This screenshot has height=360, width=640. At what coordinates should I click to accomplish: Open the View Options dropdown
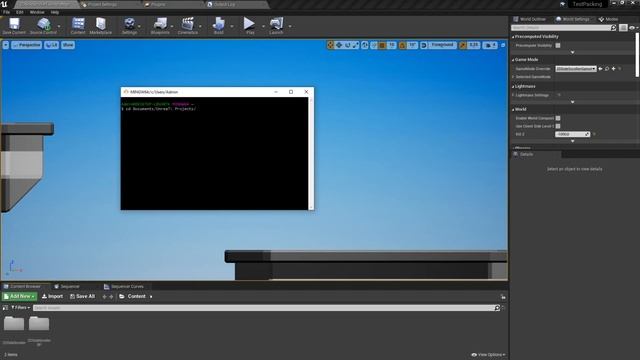pyautogui.click(x=489, y=355)
